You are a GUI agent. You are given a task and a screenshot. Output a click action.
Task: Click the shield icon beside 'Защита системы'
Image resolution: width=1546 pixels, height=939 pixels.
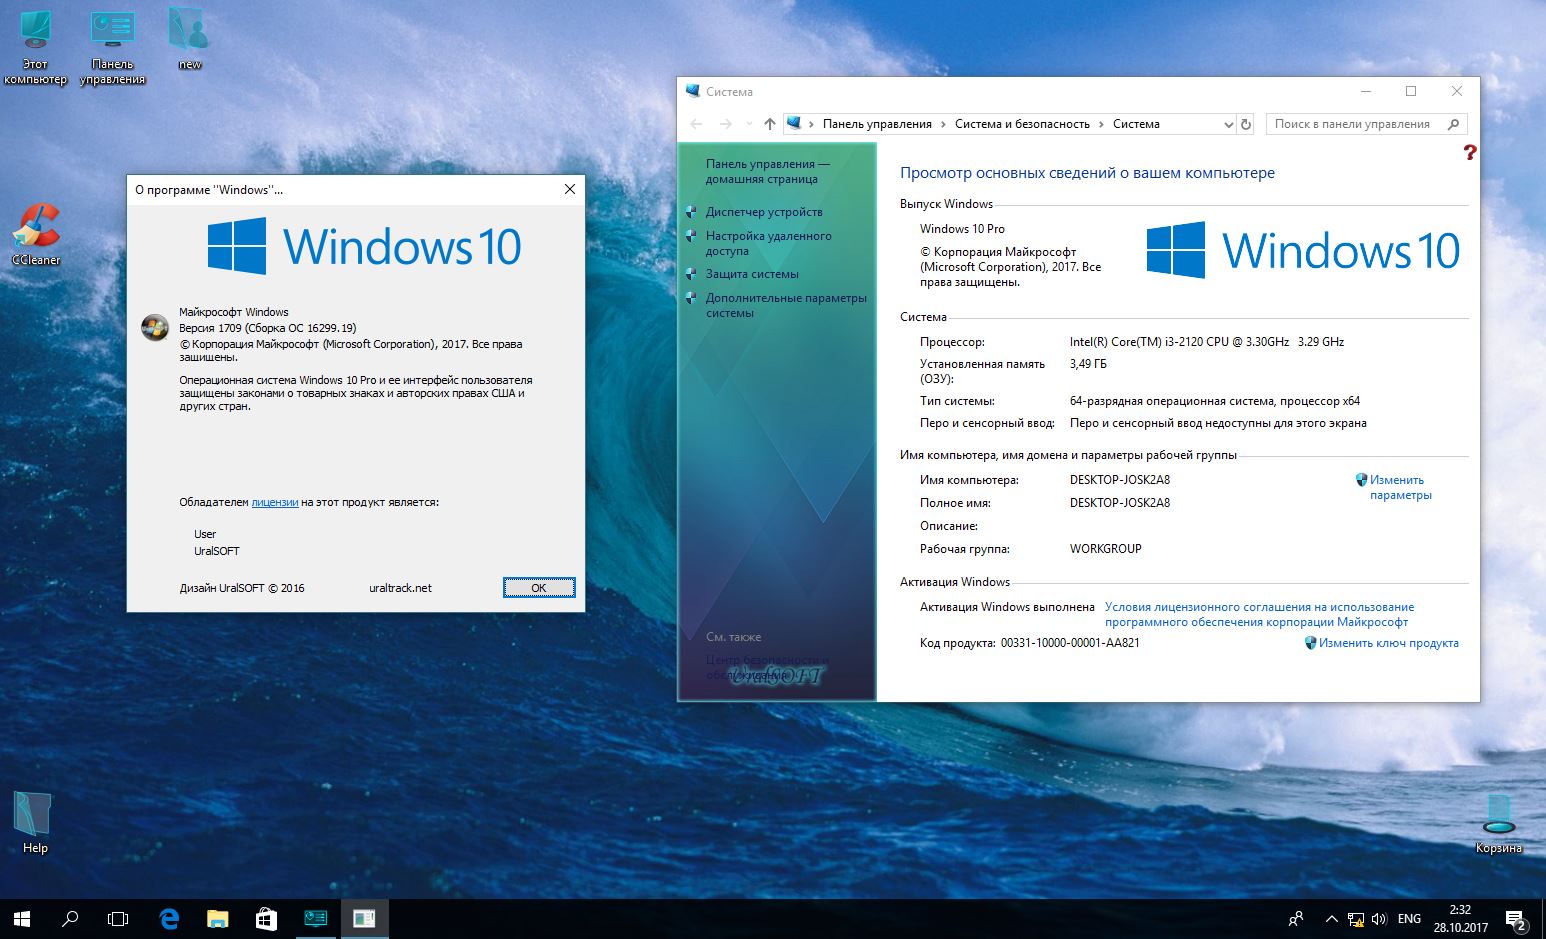(x=690, y=274)
